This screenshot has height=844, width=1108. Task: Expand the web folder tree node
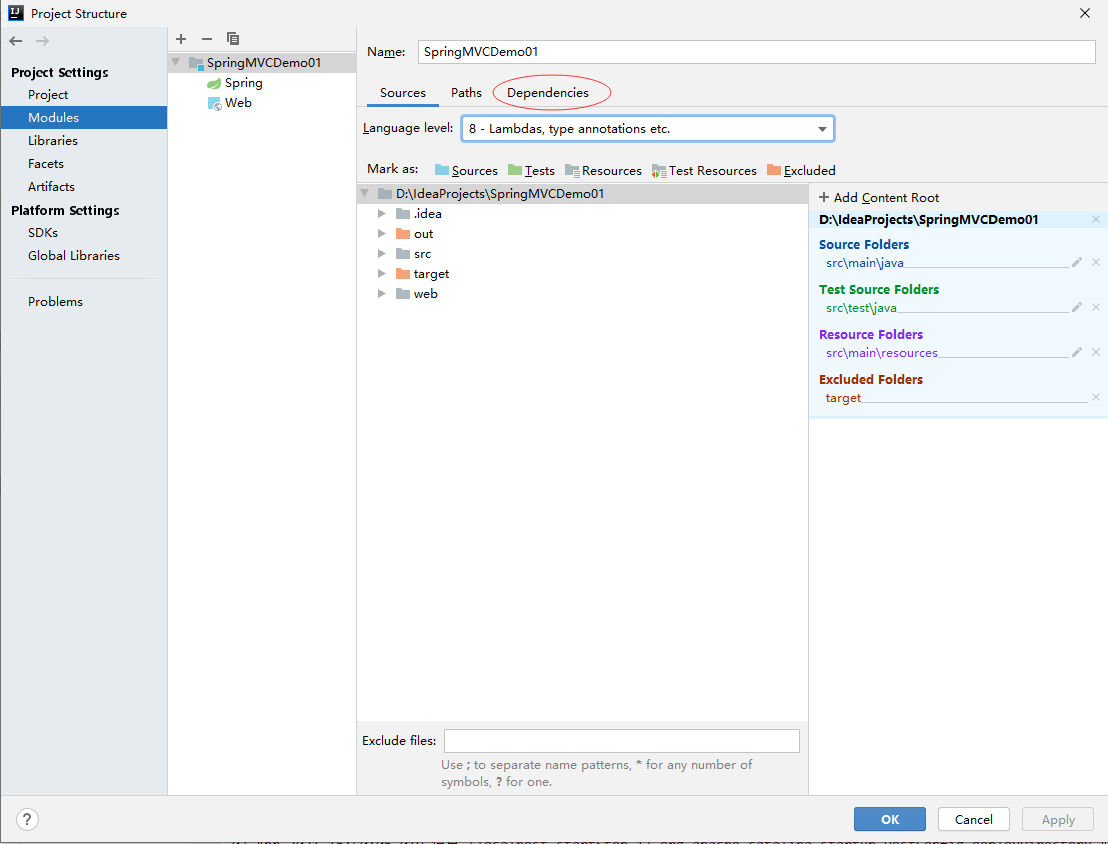point(382,294)
